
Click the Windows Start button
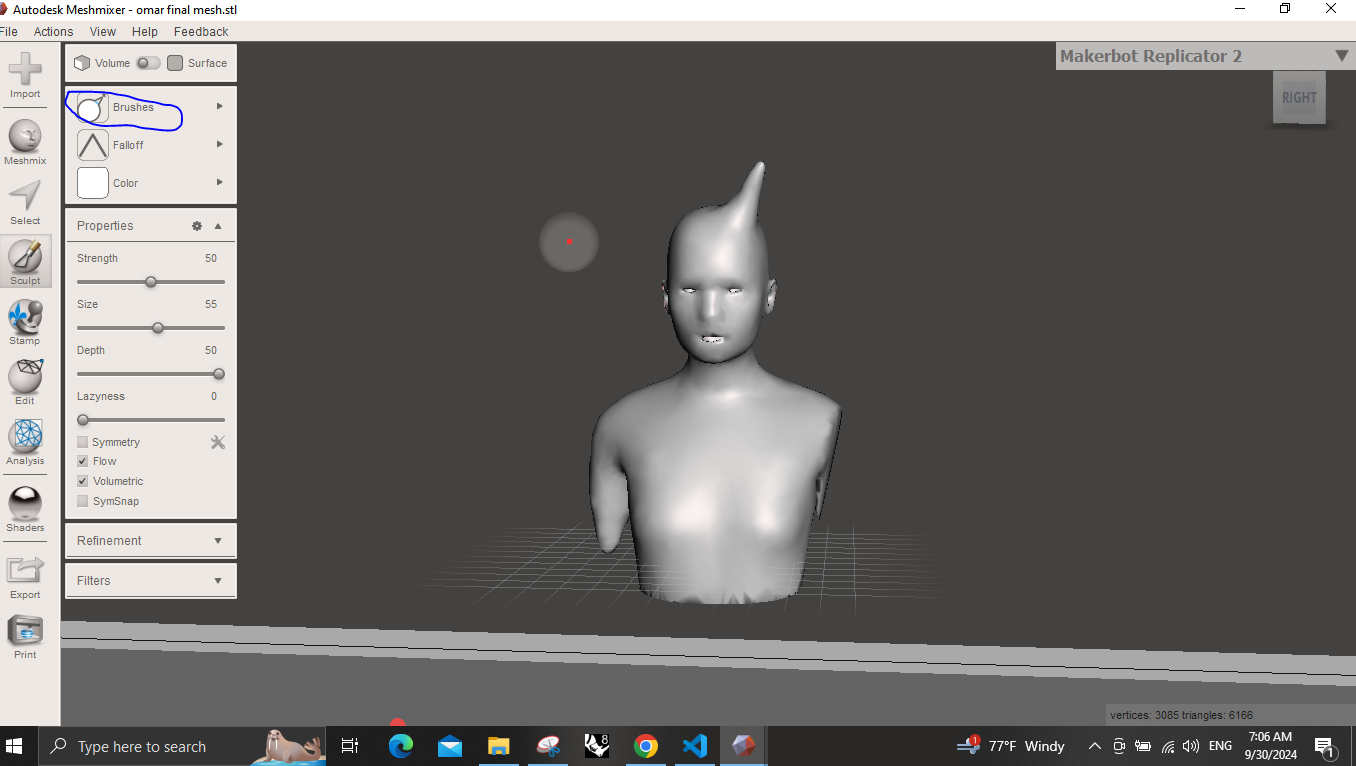coord(15,746)
